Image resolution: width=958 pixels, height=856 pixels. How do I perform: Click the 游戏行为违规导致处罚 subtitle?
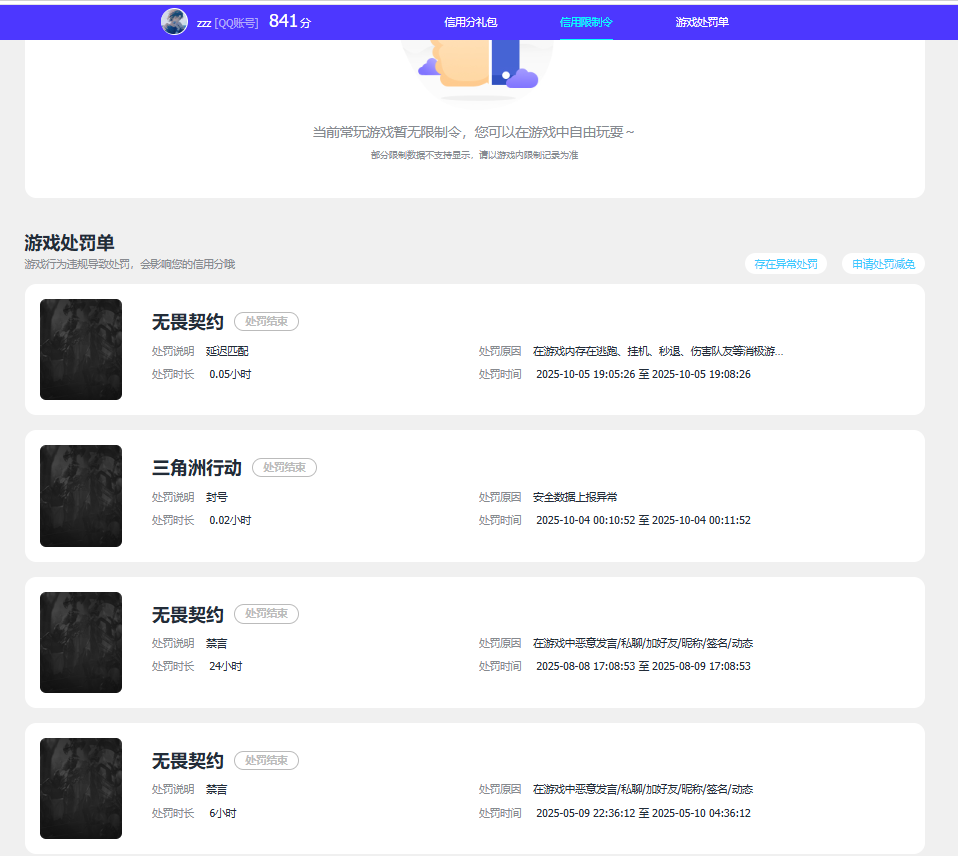coord(130,264)
